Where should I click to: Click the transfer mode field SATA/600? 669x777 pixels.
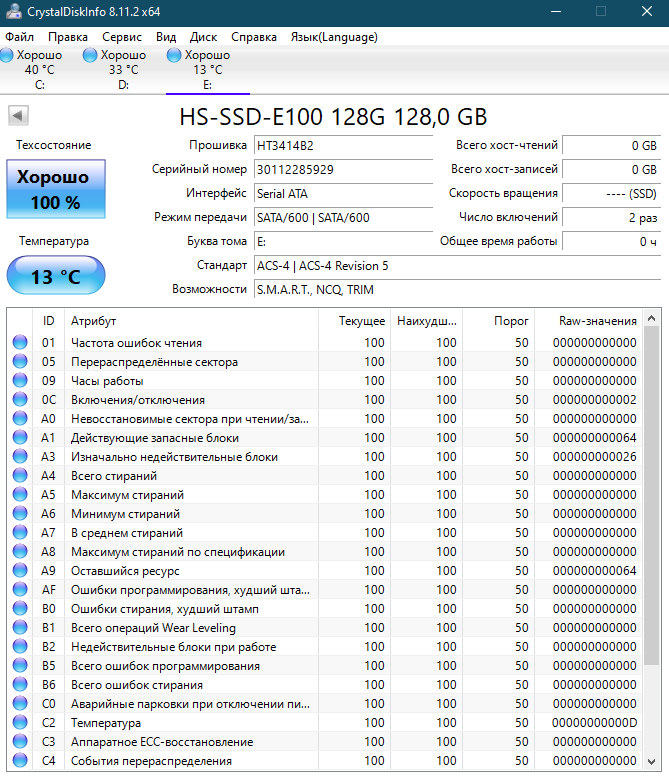pos(343,218)
